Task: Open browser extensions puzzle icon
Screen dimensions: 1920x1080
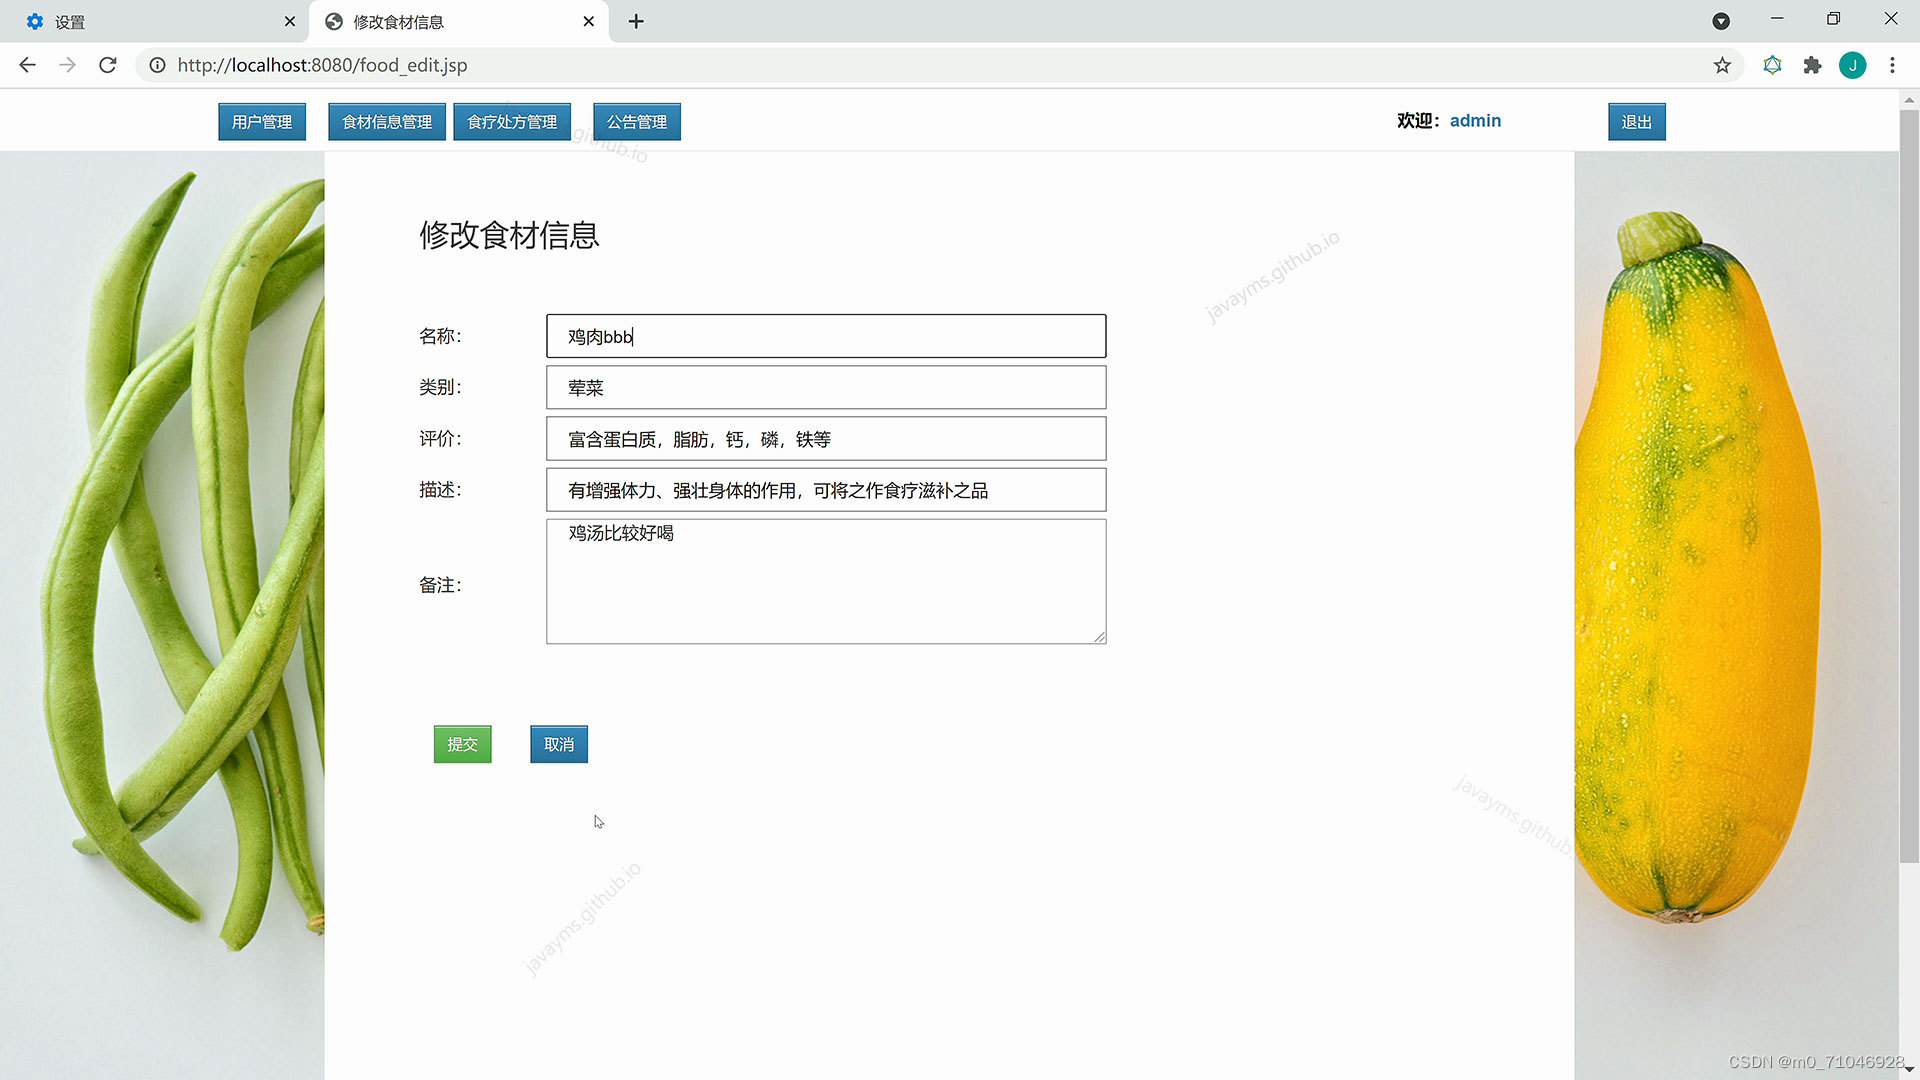Action: click(x=1812, y=65)
